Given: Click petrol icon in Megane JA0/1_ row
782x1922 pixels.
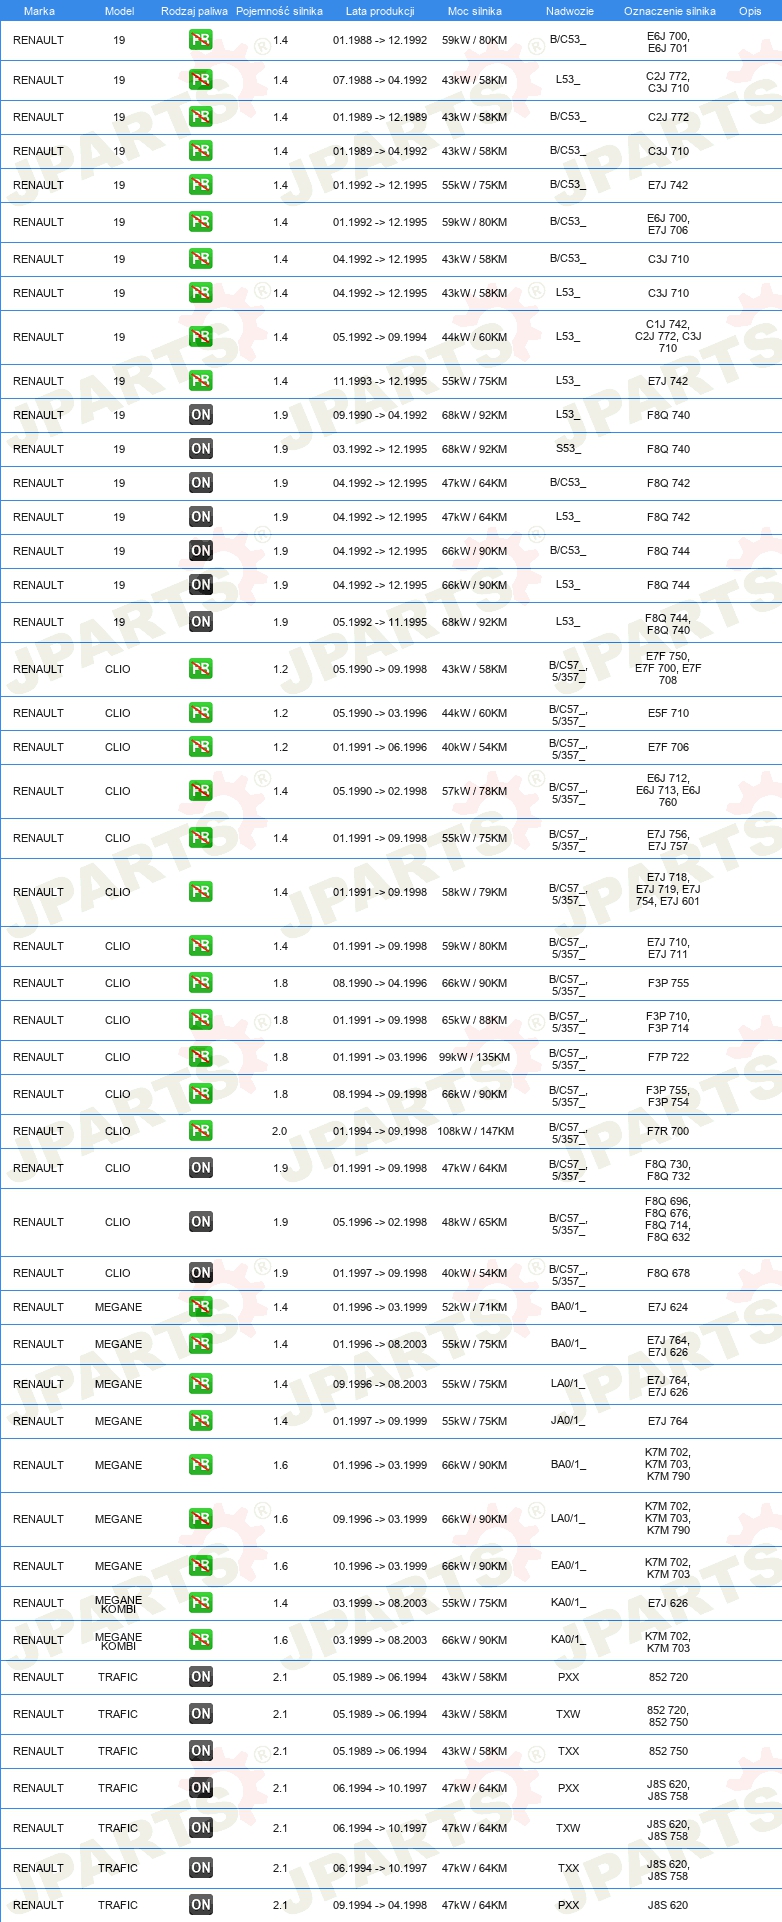Looking at the screenshot, I should (x=201, y=1421).
